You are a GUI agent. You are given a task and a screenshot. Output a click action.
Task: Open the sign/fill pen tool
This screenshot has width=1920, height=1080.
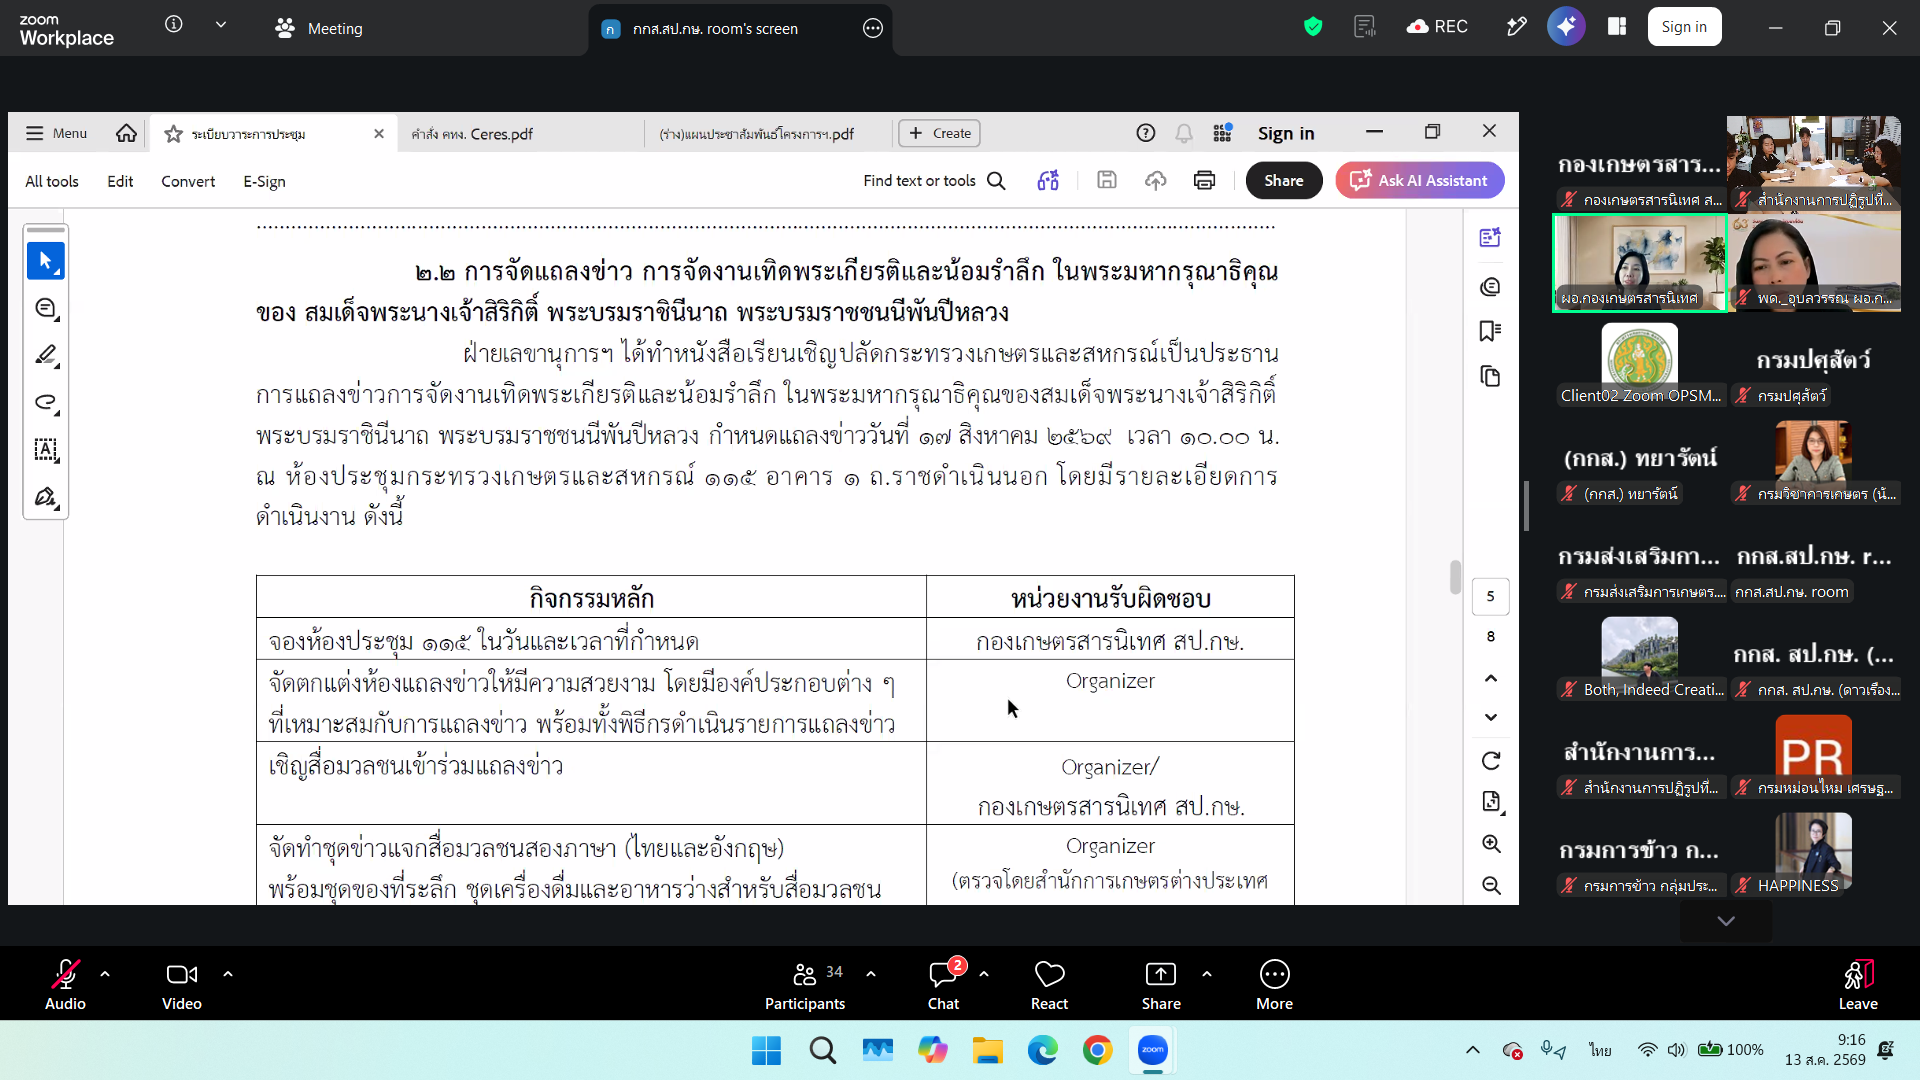[x=46, y=497]
